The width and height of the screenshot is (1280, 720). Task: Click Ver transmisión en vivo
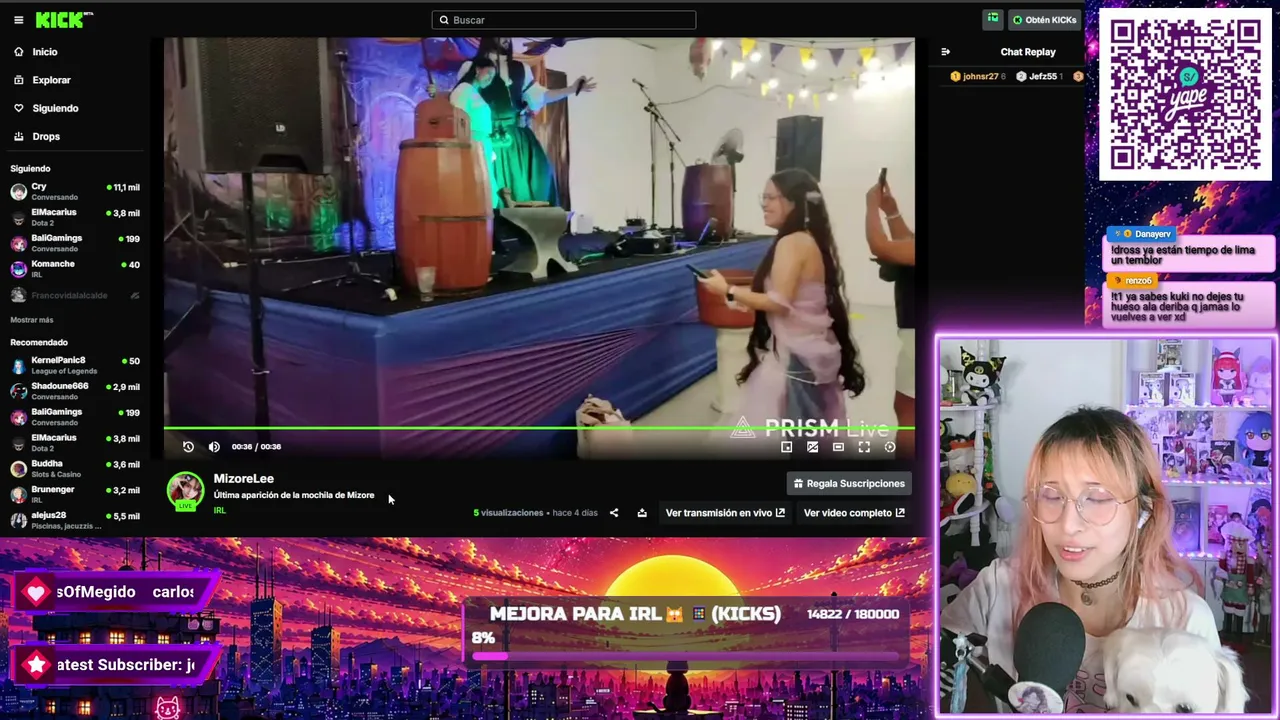725,513
